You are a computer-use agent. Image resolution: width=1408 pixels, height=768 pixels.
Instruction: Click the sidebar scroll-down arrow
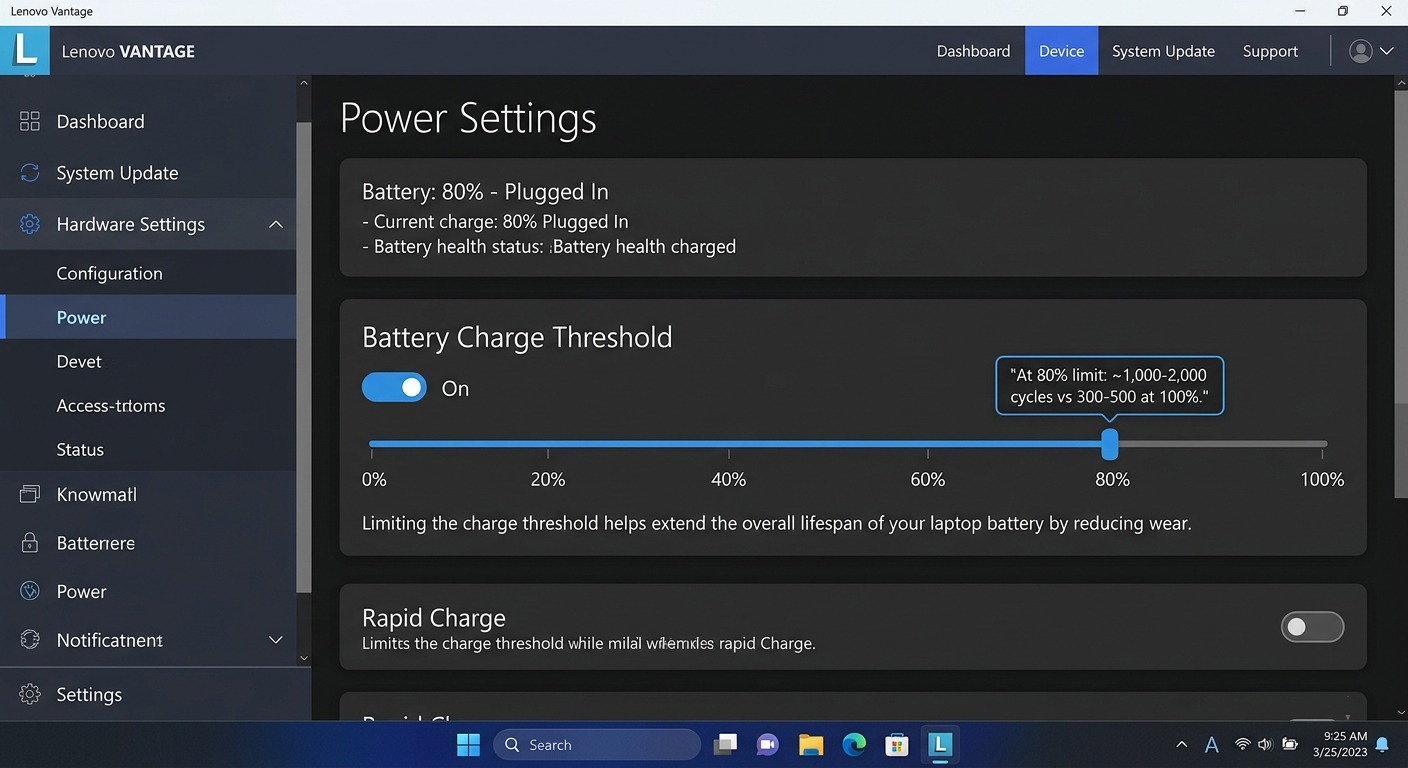pyautogui.click(x=304, y=657)
